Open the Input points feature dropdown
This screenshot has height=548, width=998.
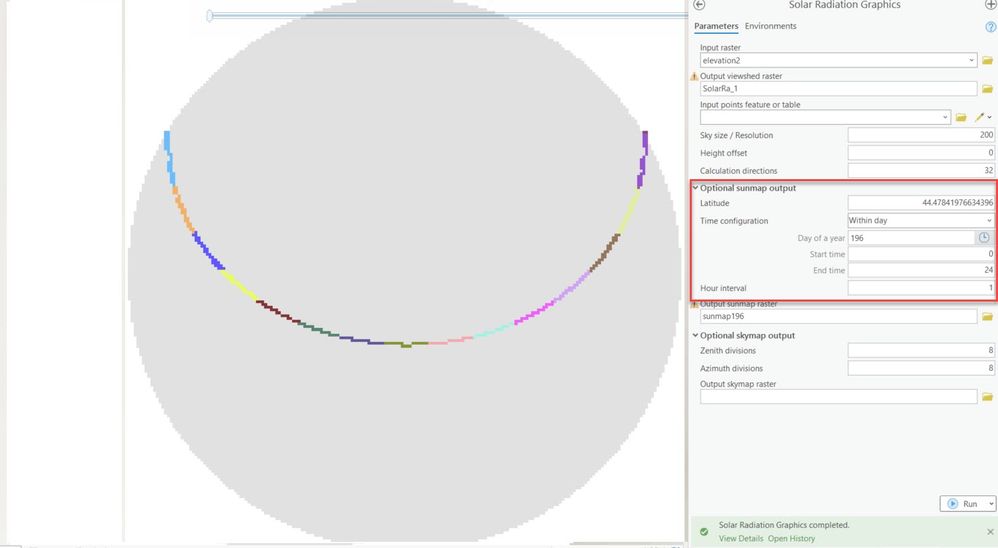(945, 117)
